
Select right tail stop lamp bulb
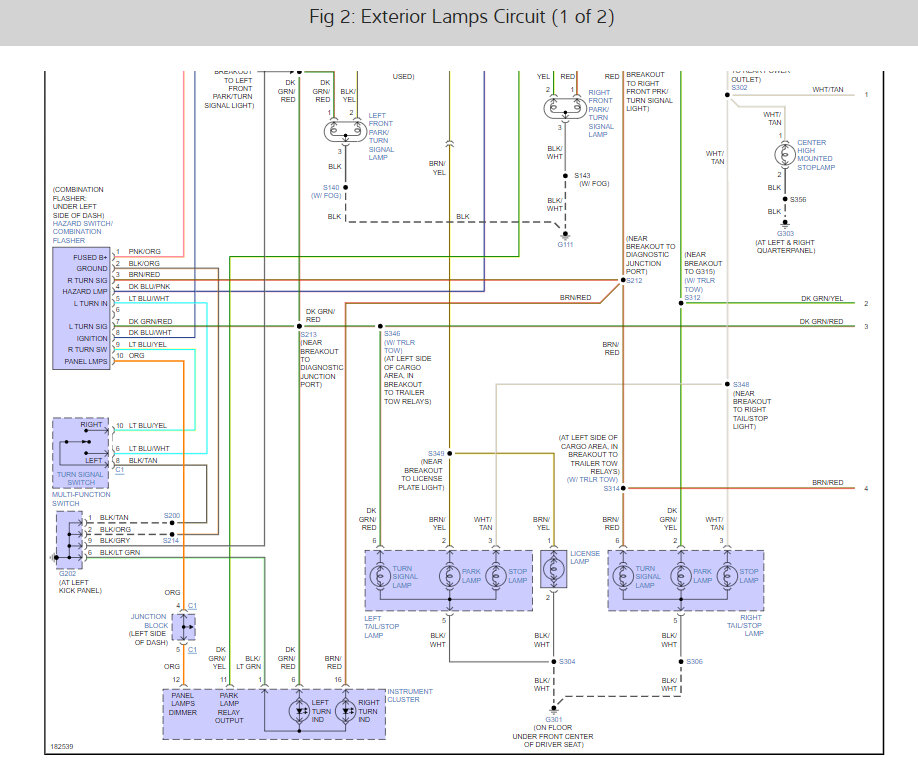pos(727,576)
